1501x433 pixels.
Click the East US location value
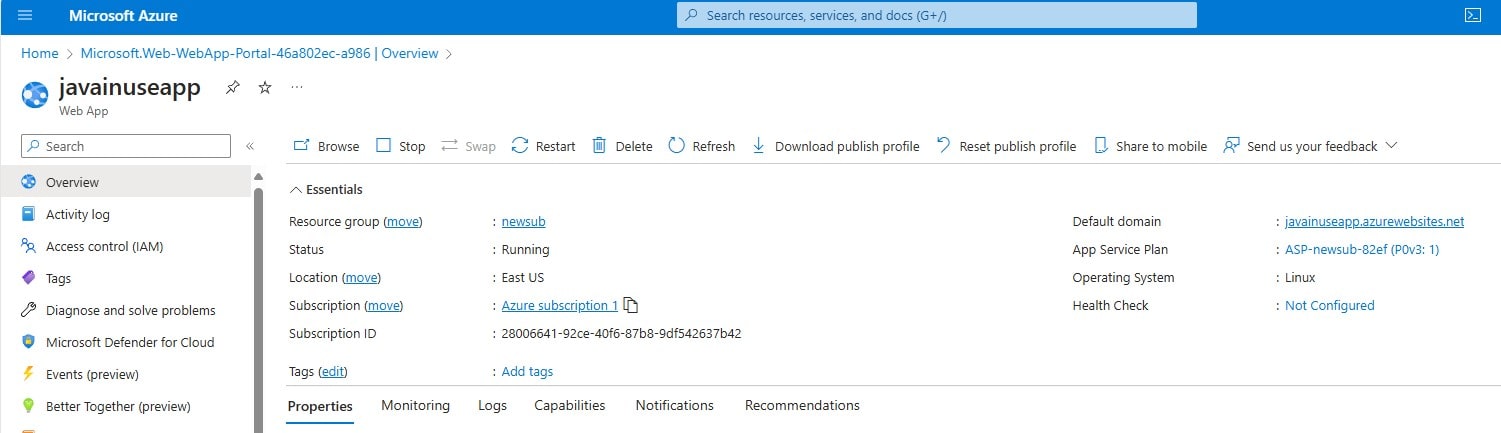click(522, 278)
